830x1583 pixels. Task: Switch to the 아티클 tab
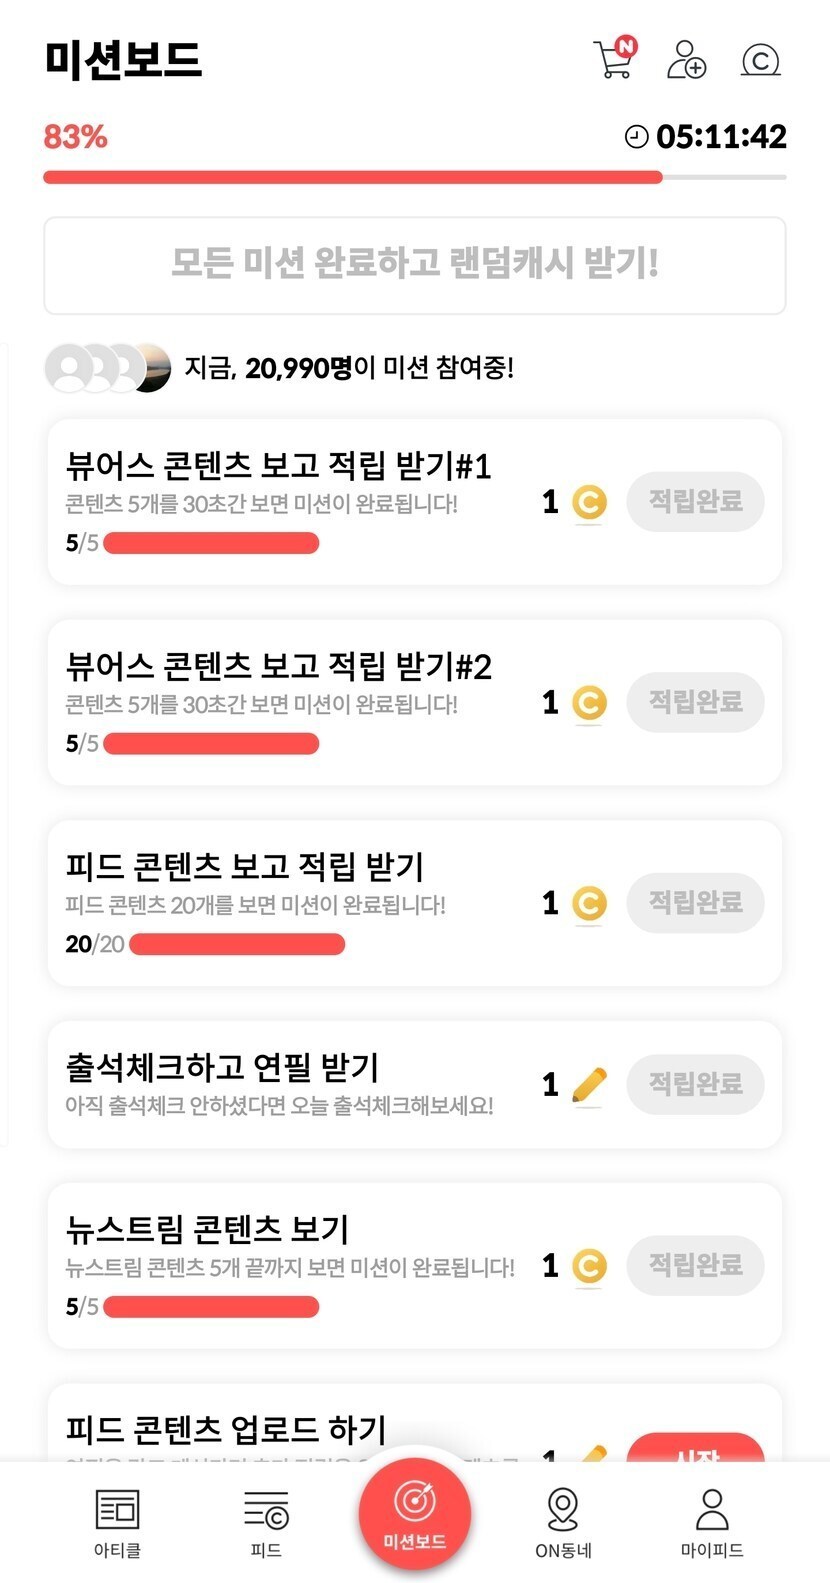pyautogui.click(x=117, y=1522)
